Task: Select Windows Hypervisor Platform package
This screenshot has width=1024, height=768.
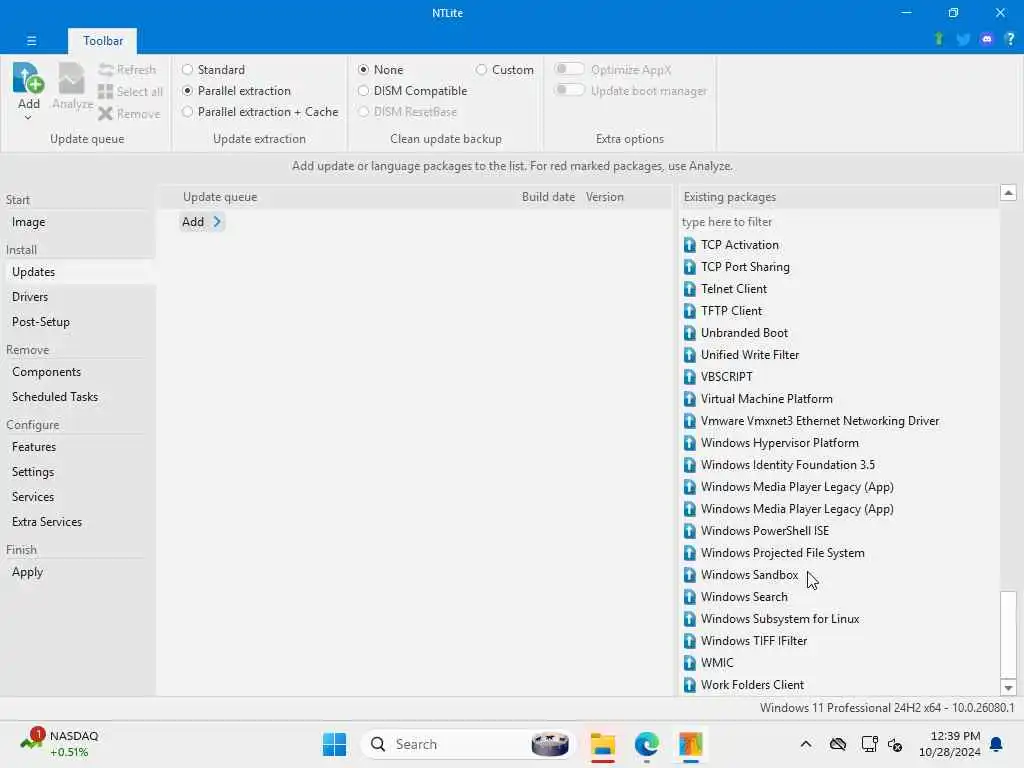Action: click(x=779, y=443)
